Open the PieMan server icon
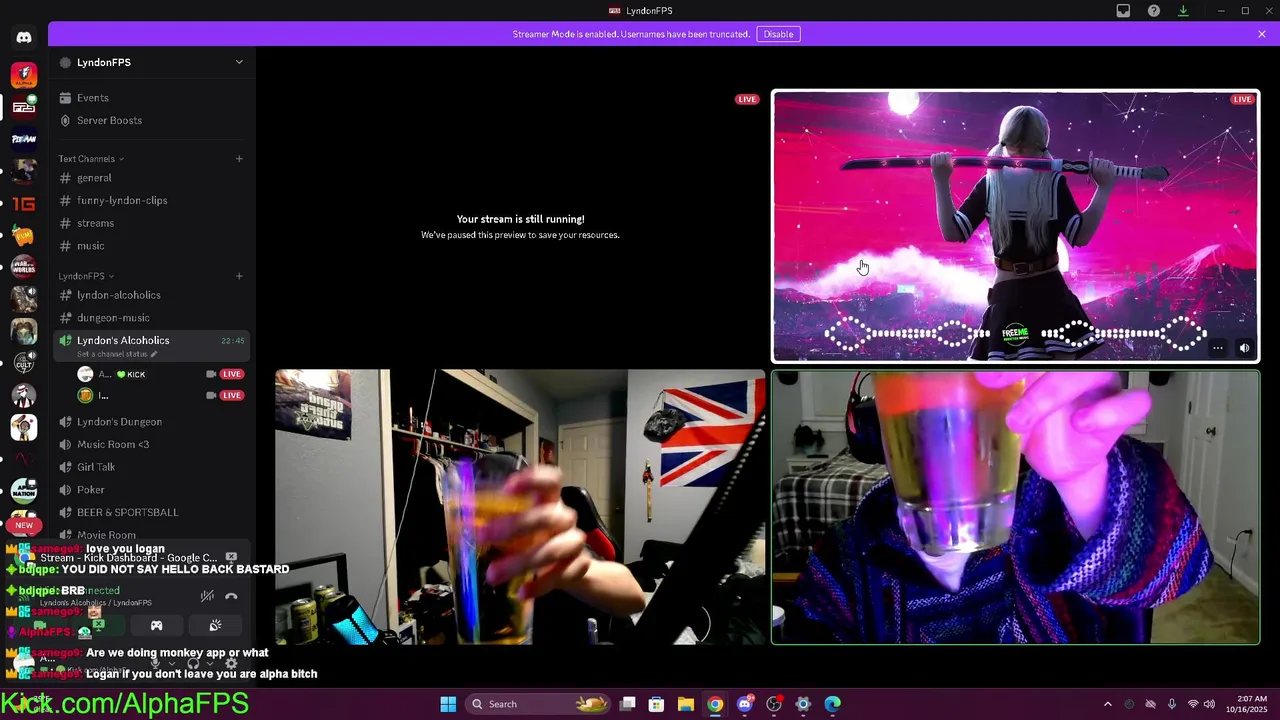The height and width of the screenshot is (720, 1280). 24,139
